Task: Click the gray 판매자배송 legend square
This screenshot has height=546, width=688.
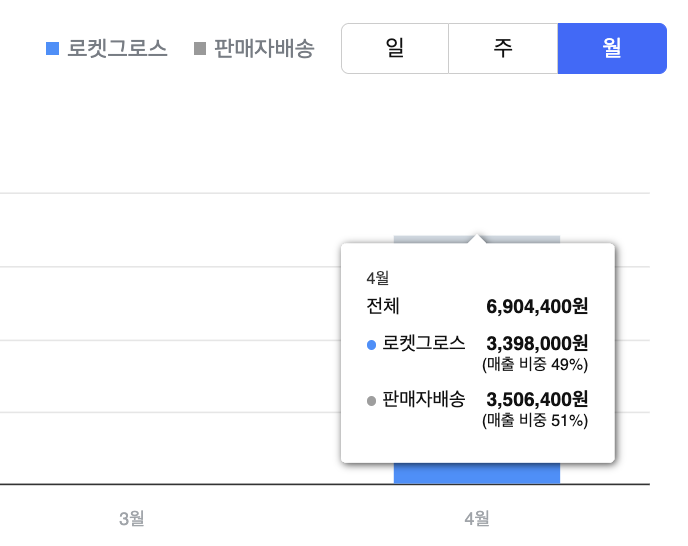Action: point(200,48)
